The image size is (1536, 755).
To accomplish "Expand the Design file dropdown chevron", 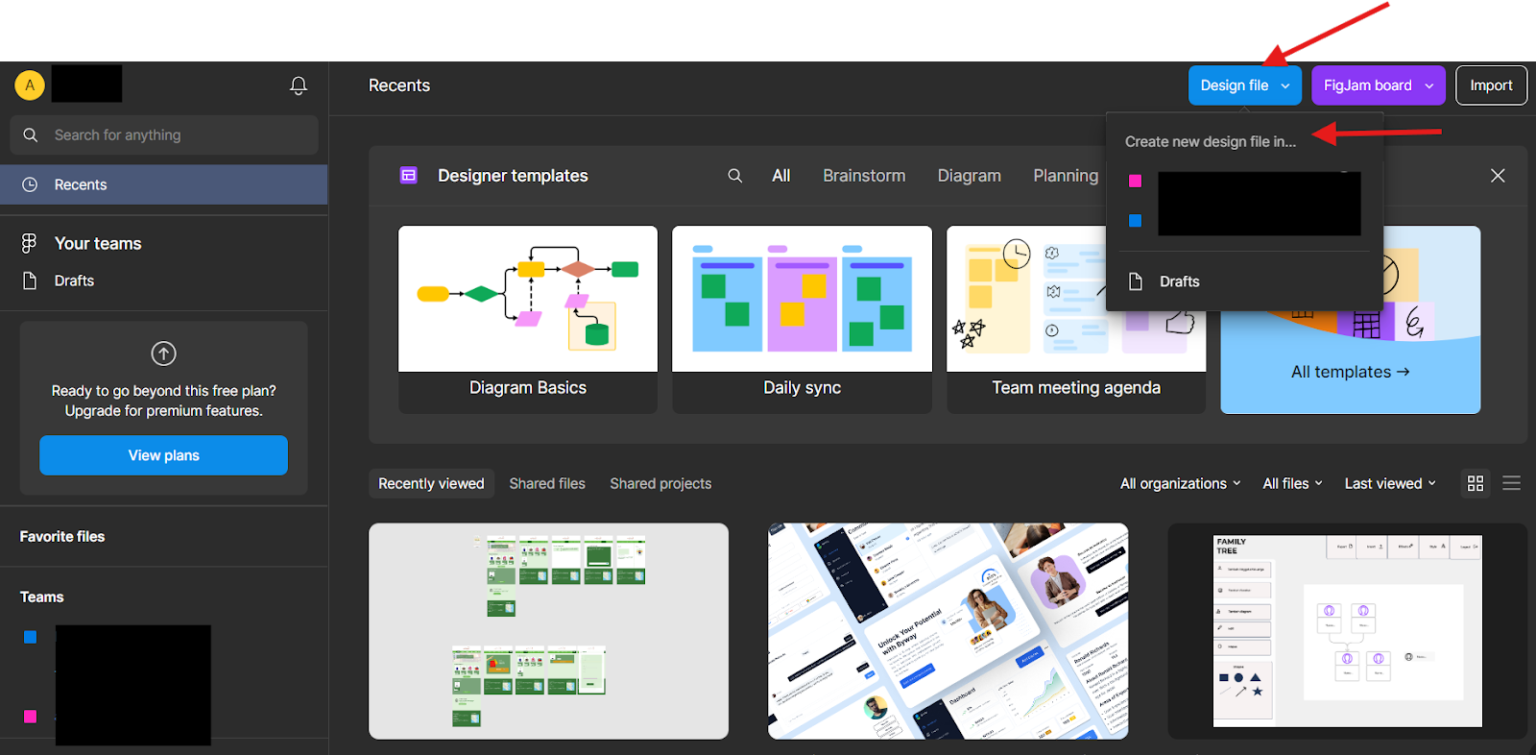I will point(1284,85).
